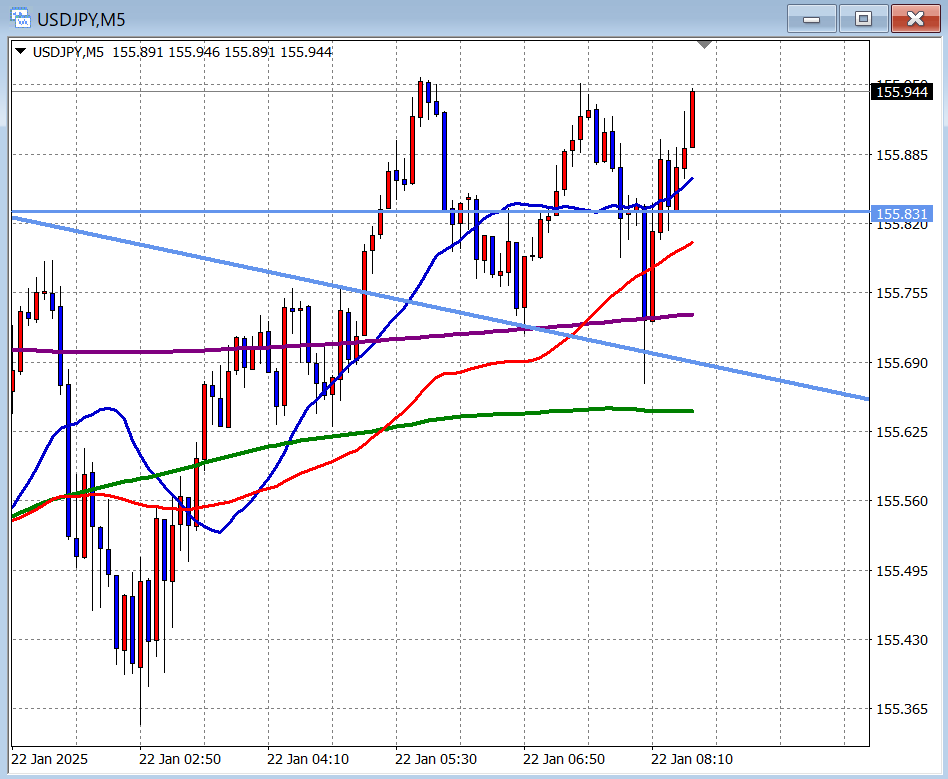Image resolution: width=948 pixels, height=779 pixels.
Task: Click the USDJPY chart window icon
Action: coord(19,18)
